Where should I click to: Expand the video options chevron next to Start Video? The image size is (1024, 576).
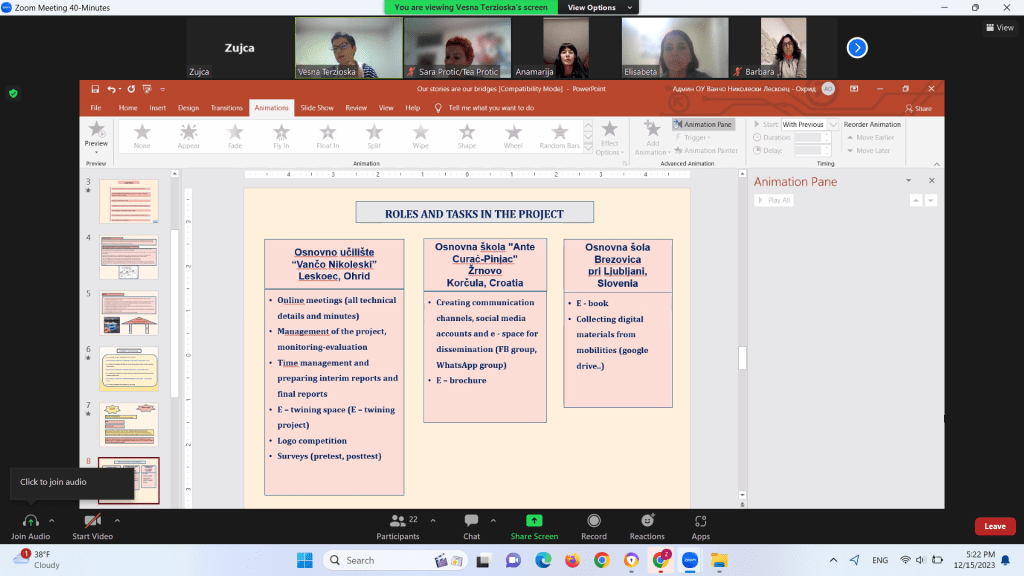click(117, 520)
